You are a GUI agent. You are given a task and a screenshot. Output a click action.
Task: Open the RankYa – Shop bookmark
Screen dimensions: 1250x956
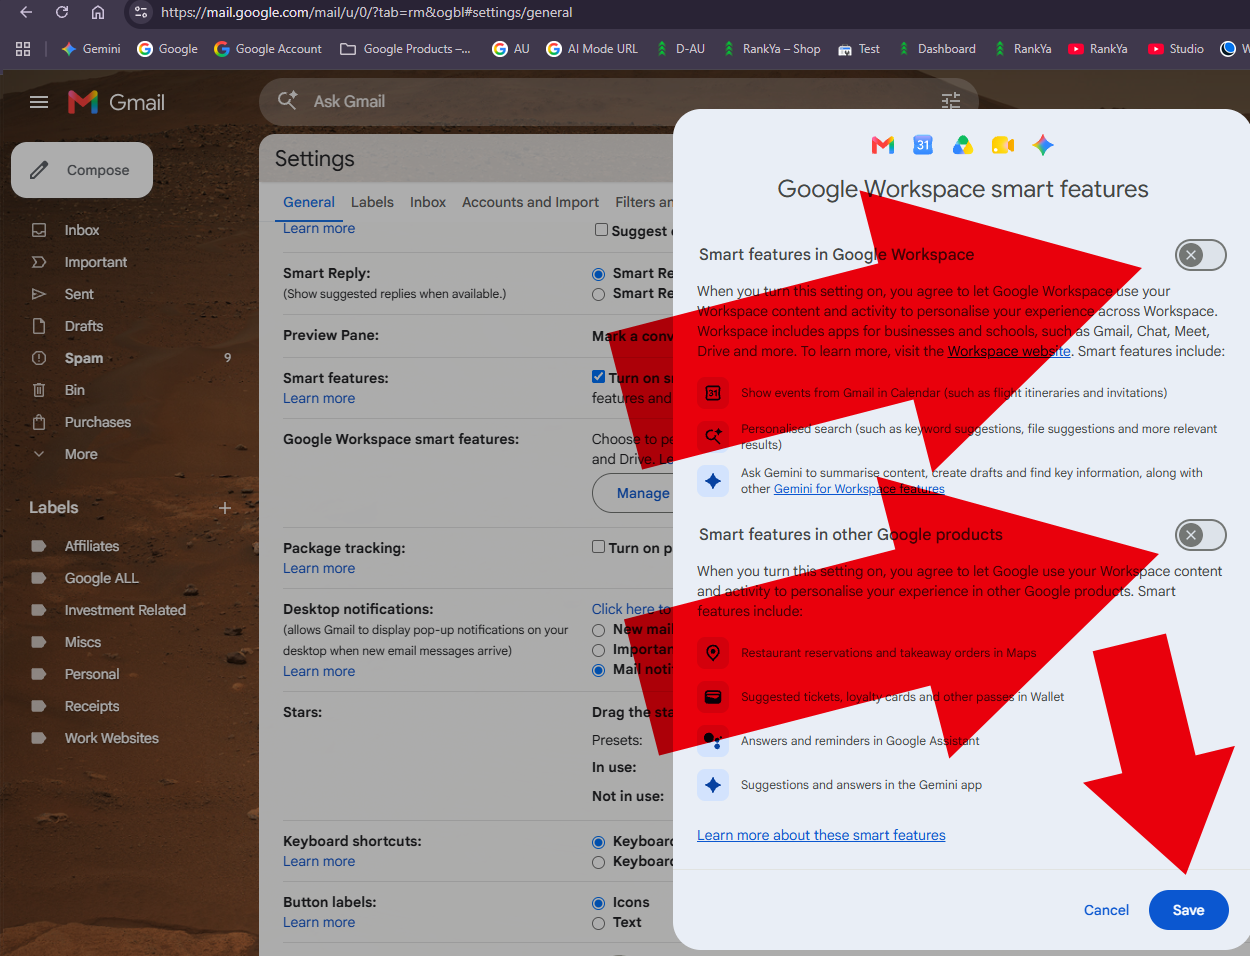coord(771,48)
